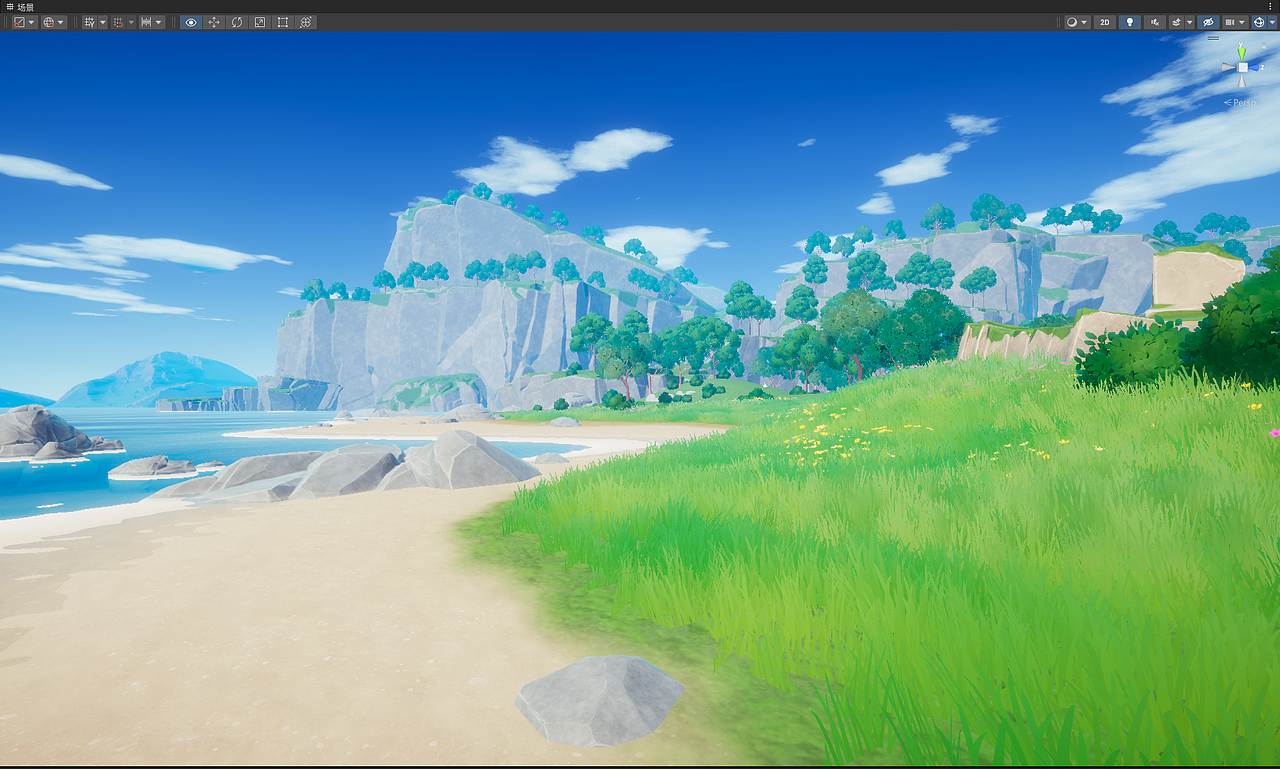This screenshot has height=769, width=1280.
Task: Expand grid snapping settings arrow
Action: (x=131, y=22)
